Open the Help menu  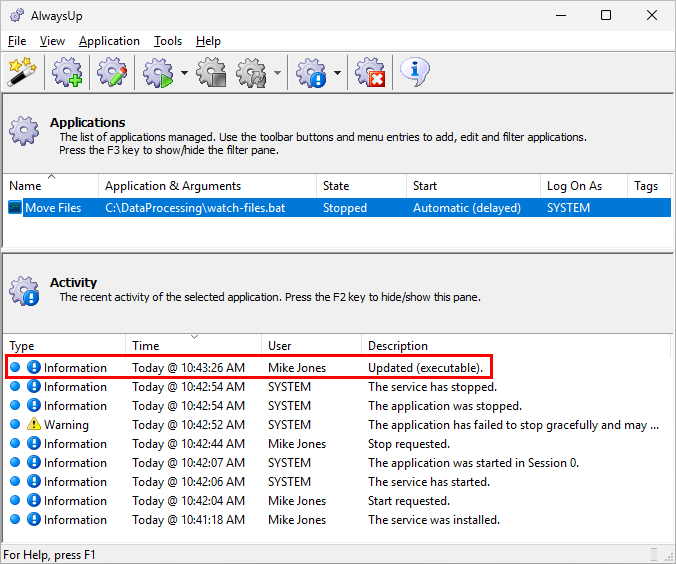pyautogui.click(x=208, y=41)
